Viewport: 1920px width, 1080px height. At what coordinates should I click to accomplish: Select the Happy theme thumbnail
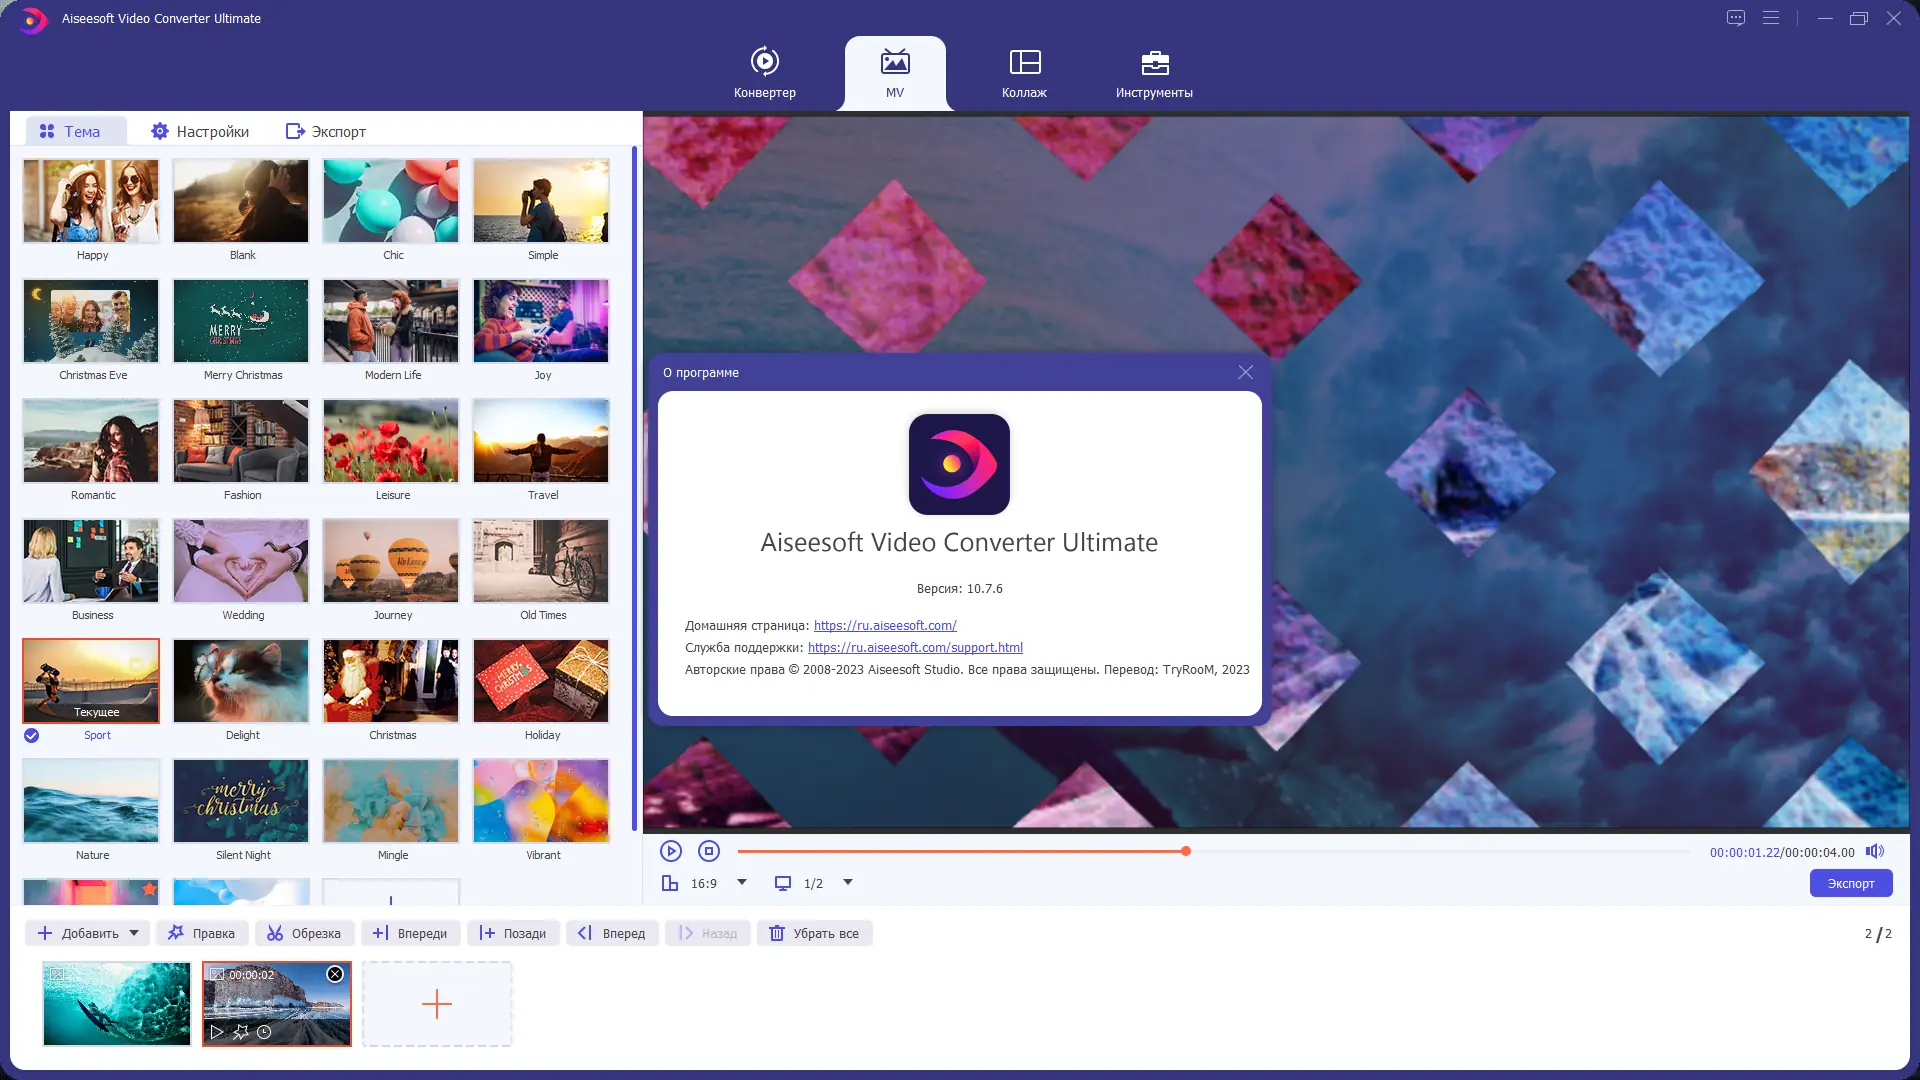91,200
